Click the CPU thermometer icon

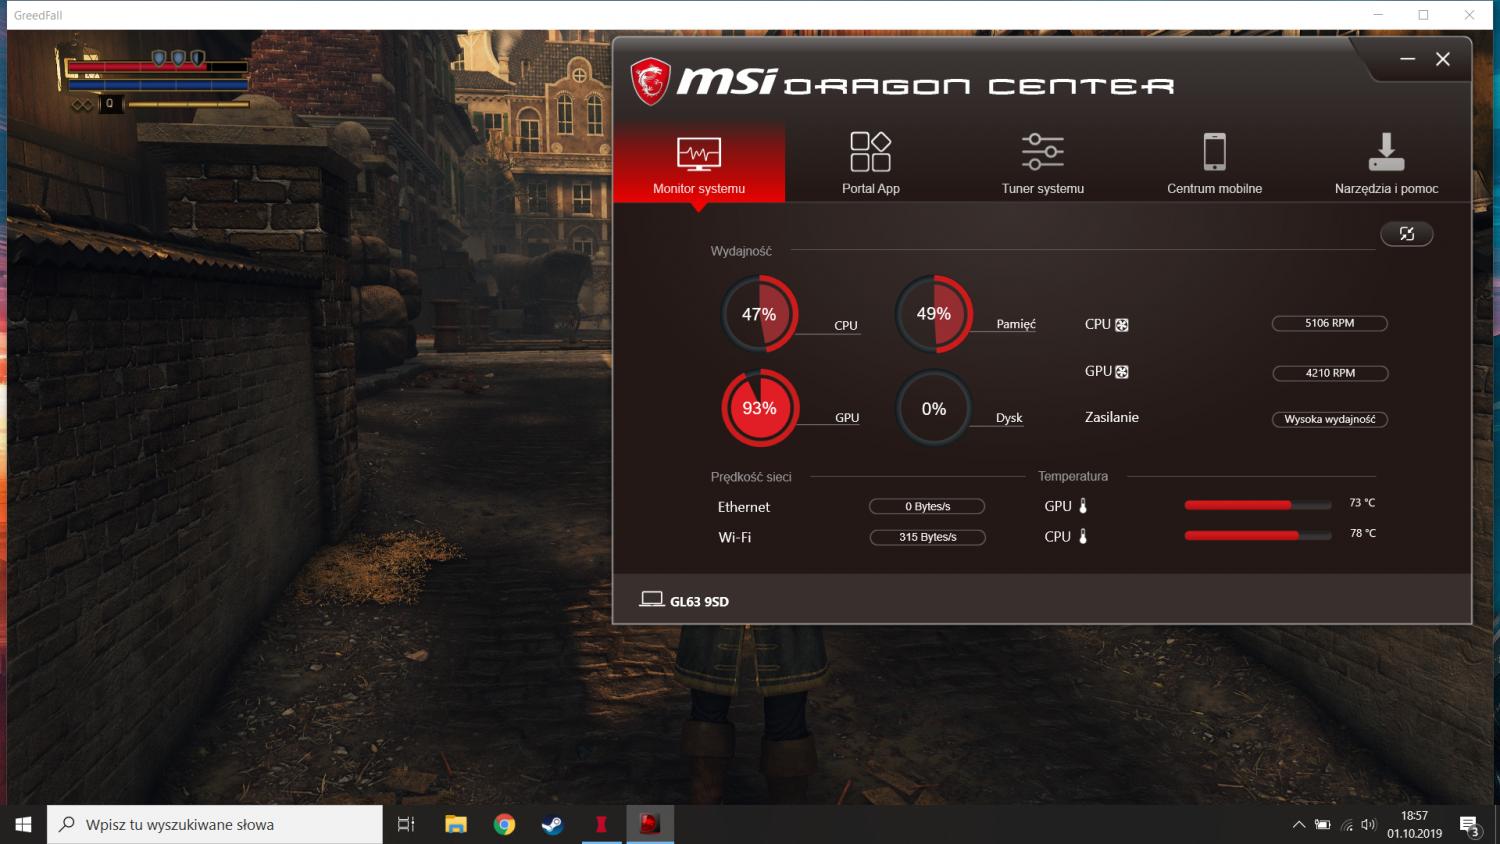tap(1083, 537)
